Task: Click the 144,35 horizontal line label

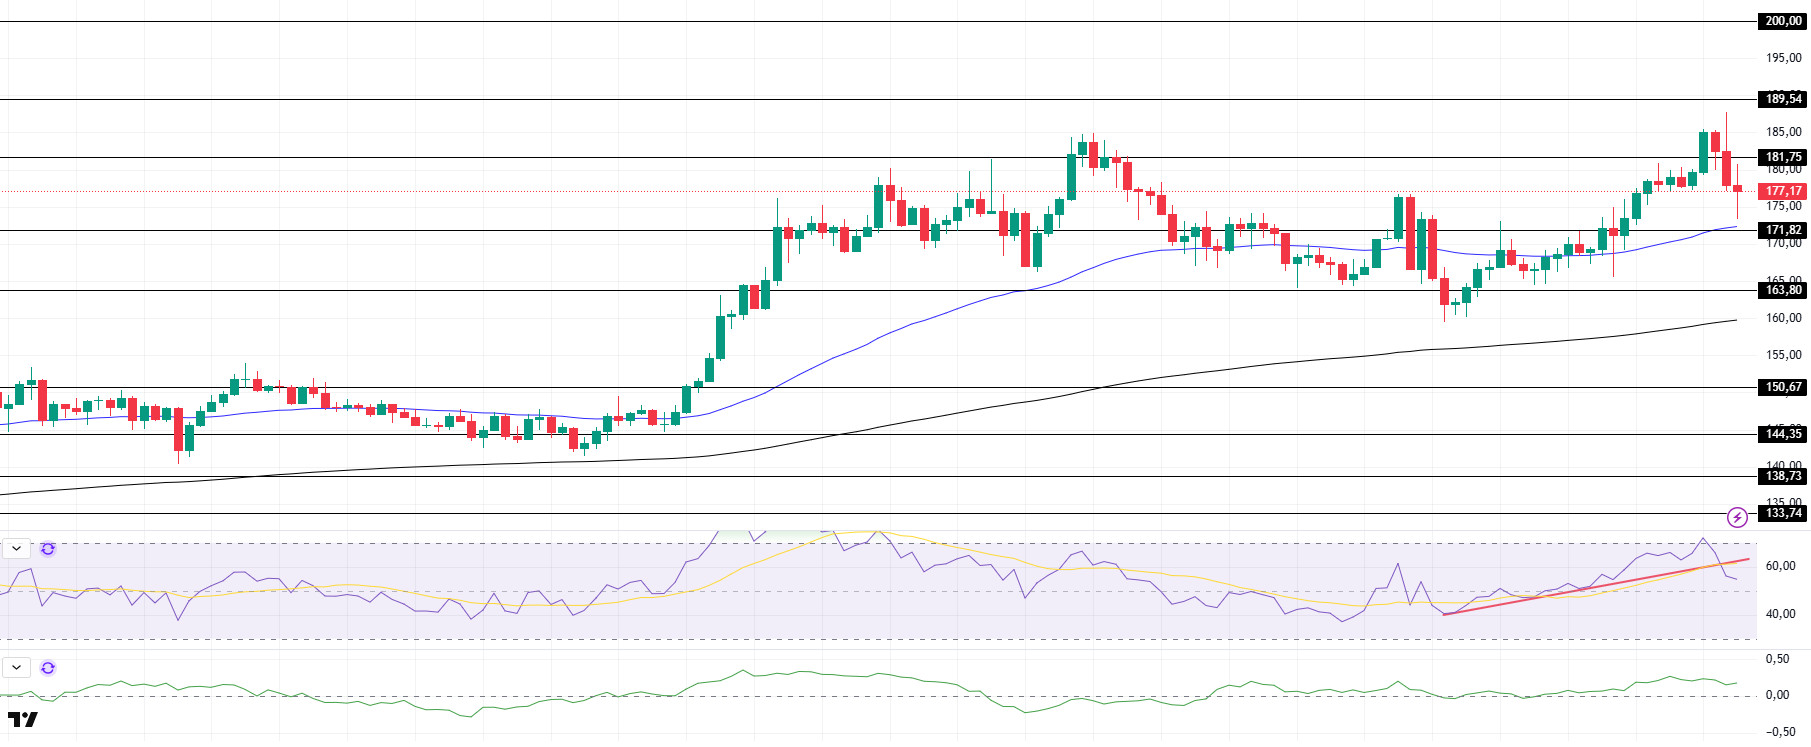Action: pos(1782,434)
